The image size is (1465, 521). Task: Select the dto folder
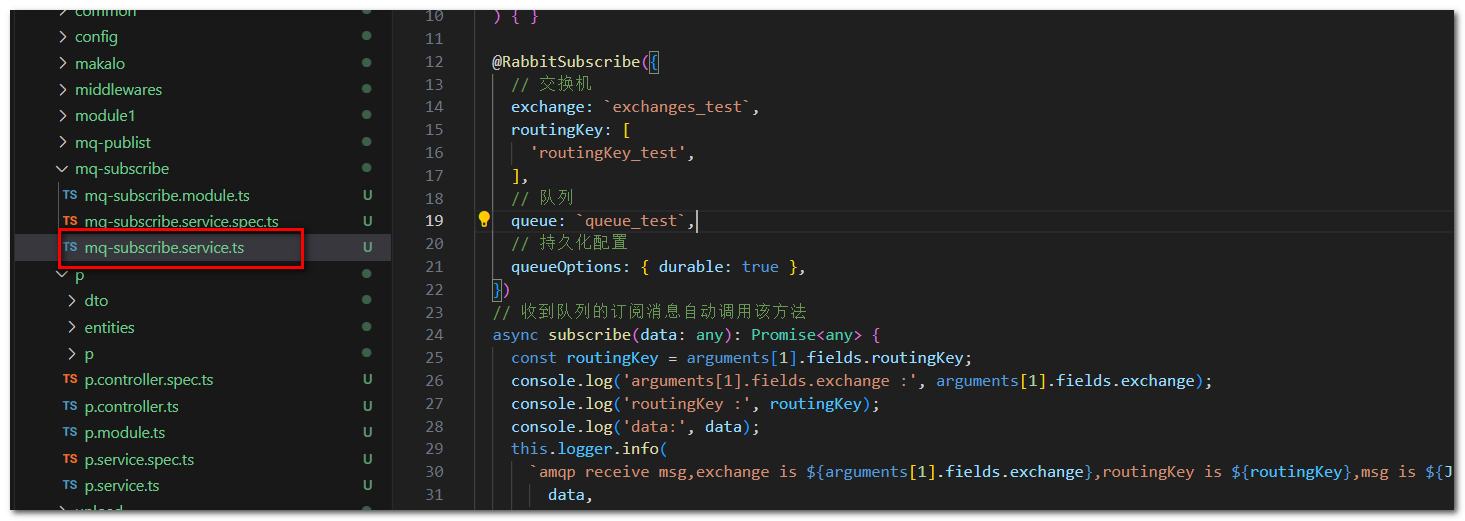click(96, 301)
